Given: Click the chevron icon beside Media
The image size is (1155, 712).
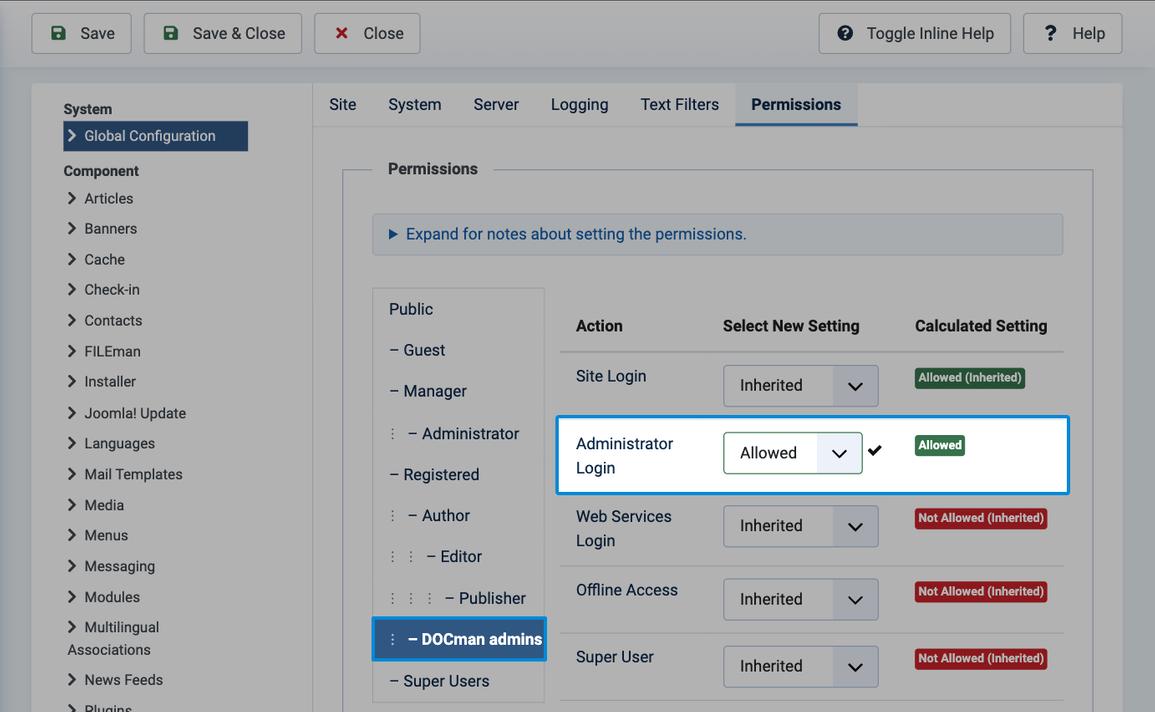Looking at the screenshot, I should coord(71,505).
